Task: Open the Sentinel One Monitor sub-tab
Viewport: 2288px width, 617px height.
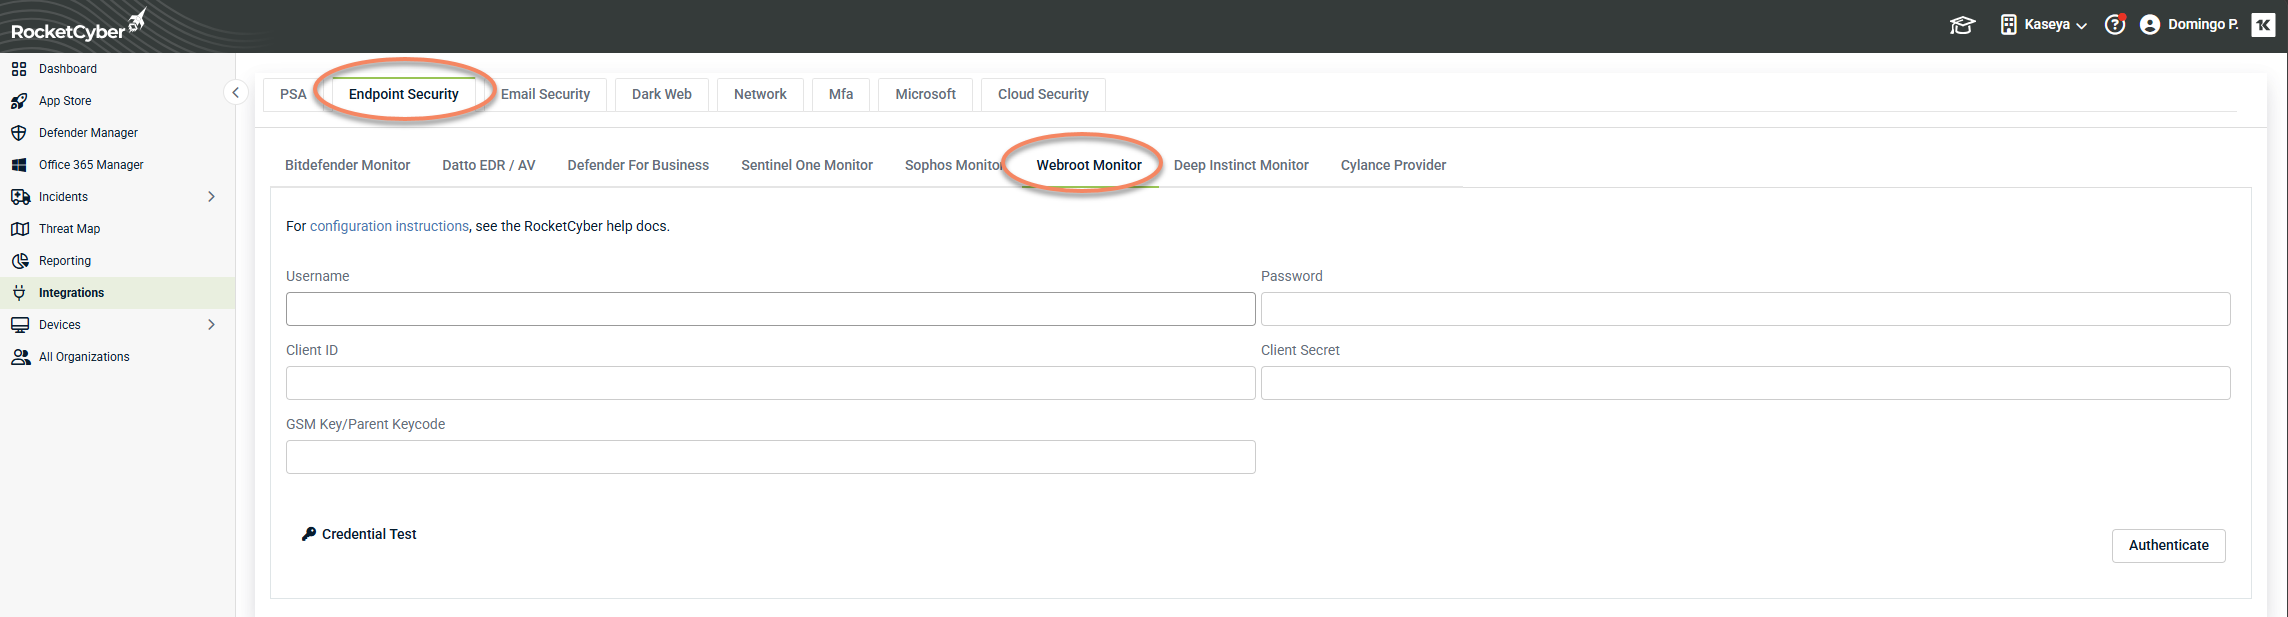Action: (x=807, y=165)
